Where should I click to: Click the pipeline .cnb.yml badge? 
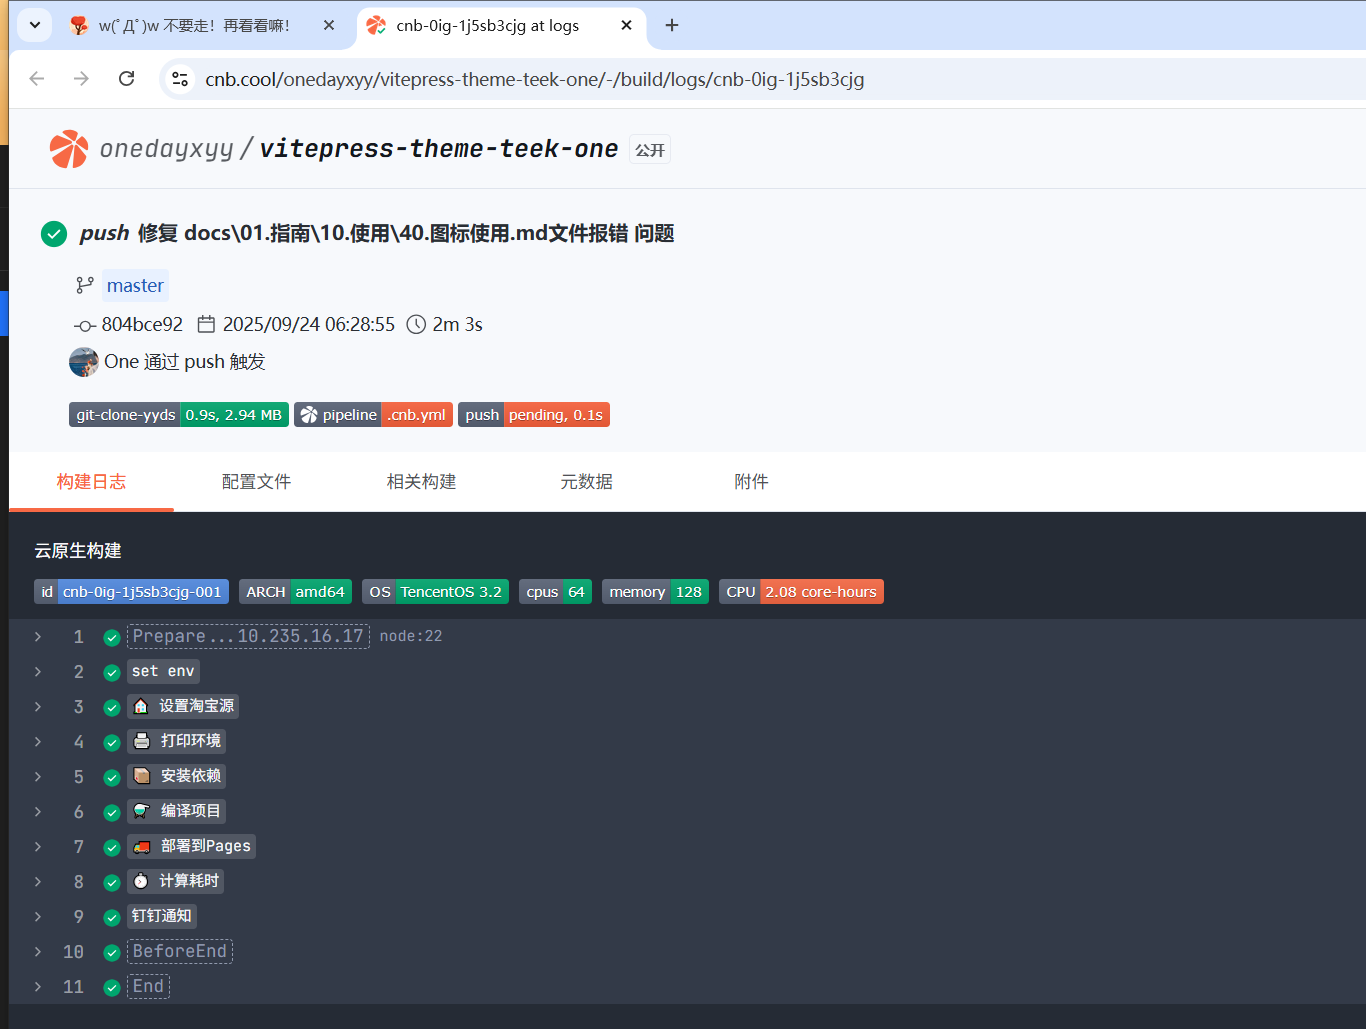373,415
